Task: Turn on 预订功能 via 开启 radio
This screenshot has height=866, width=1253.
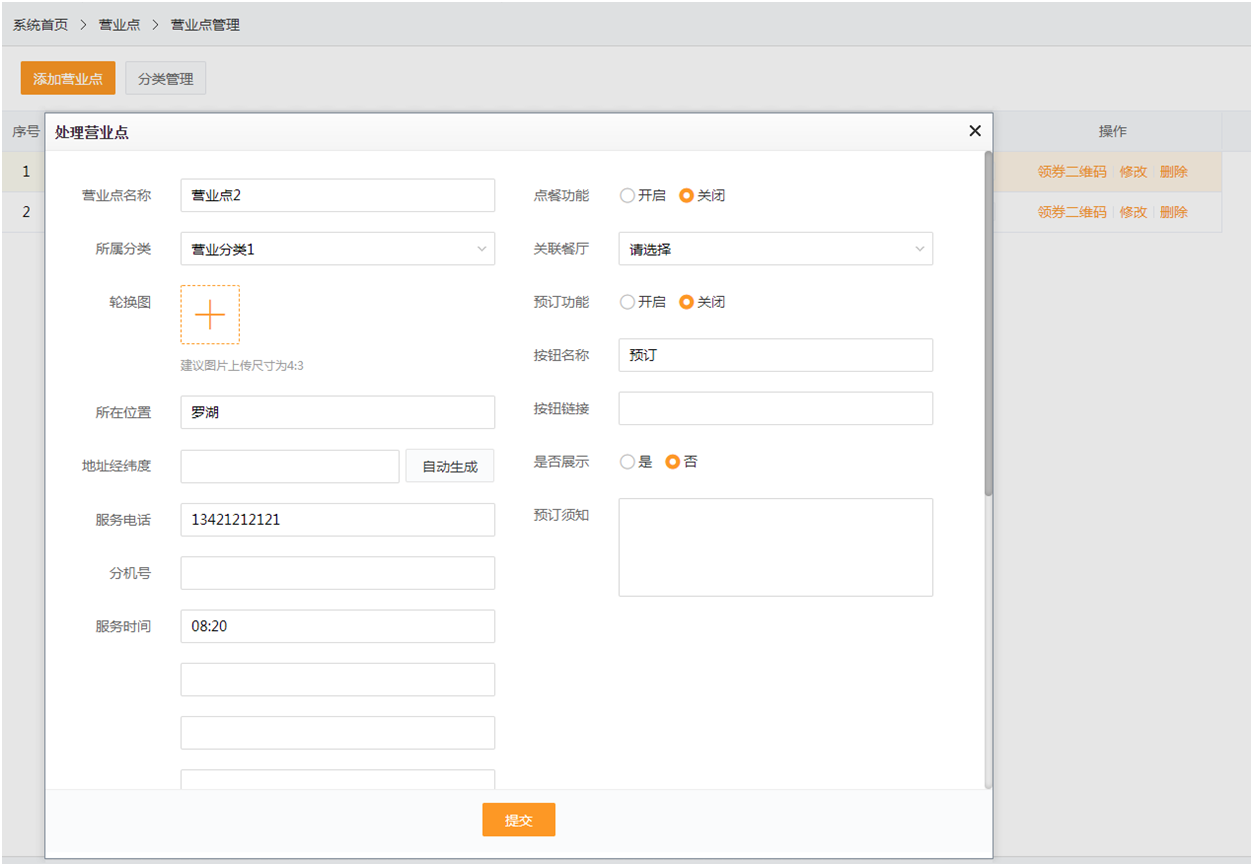Action: (x=628, y=302)
